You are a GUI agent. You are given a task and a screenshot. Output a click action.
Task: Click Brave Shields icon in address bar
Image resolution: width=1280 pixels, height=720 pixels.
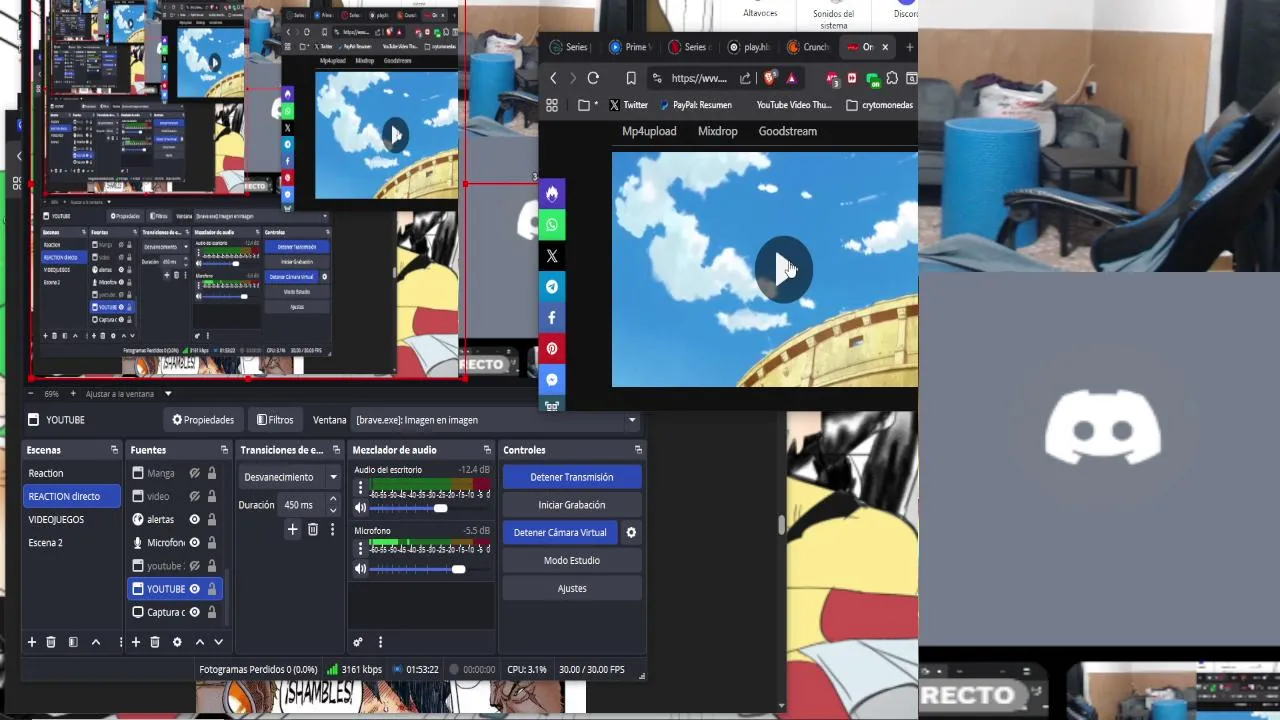[x=769, y=78]
